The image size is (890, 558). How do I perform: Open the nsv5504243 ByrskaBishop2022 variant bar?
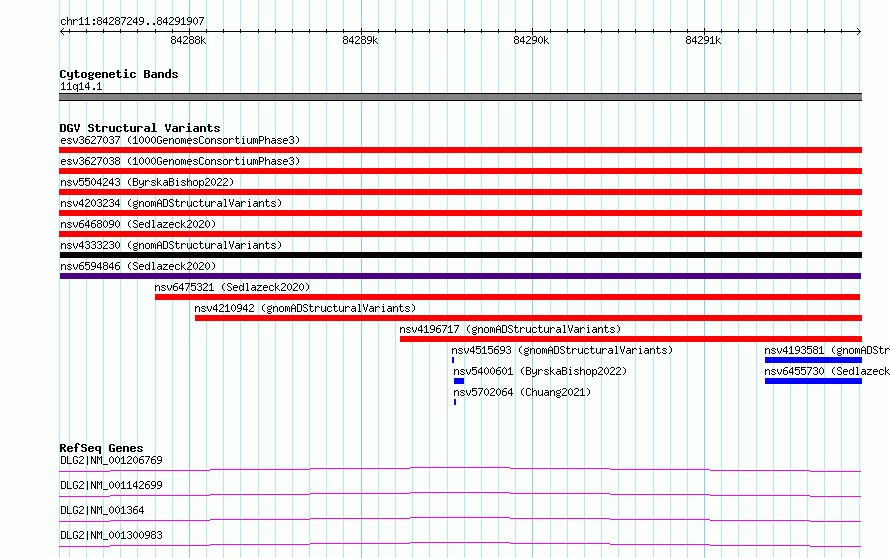click(460, 192)
